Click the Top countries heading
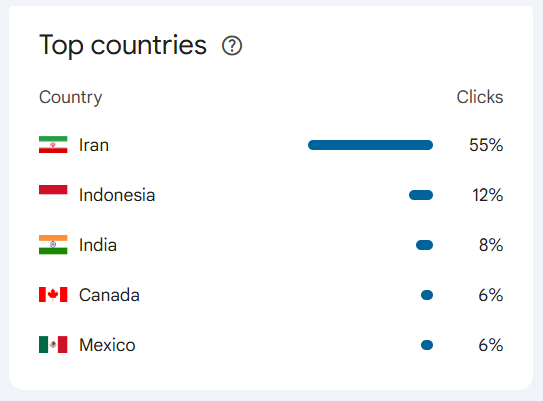The width and height of the screenshot is (543, 401). pyautogui.click(x=123, y=45)
